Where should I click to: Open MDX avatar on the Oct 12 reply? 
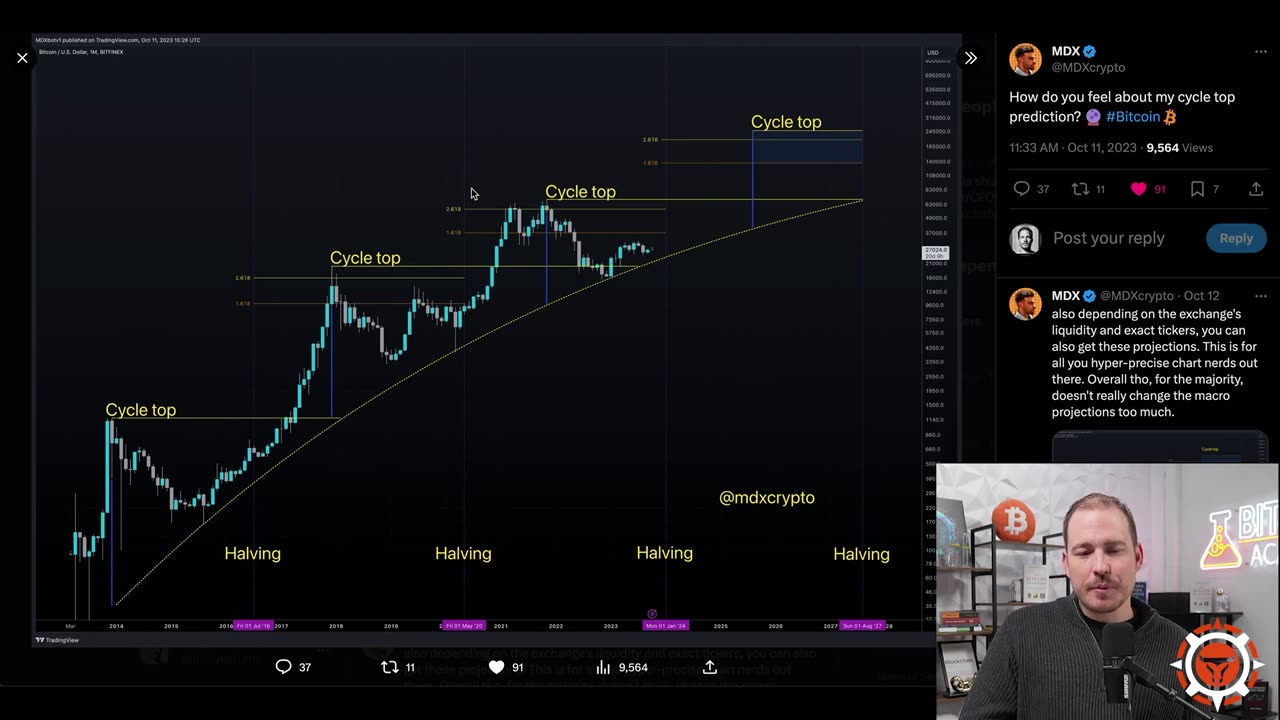click(x=1025, y=304)
